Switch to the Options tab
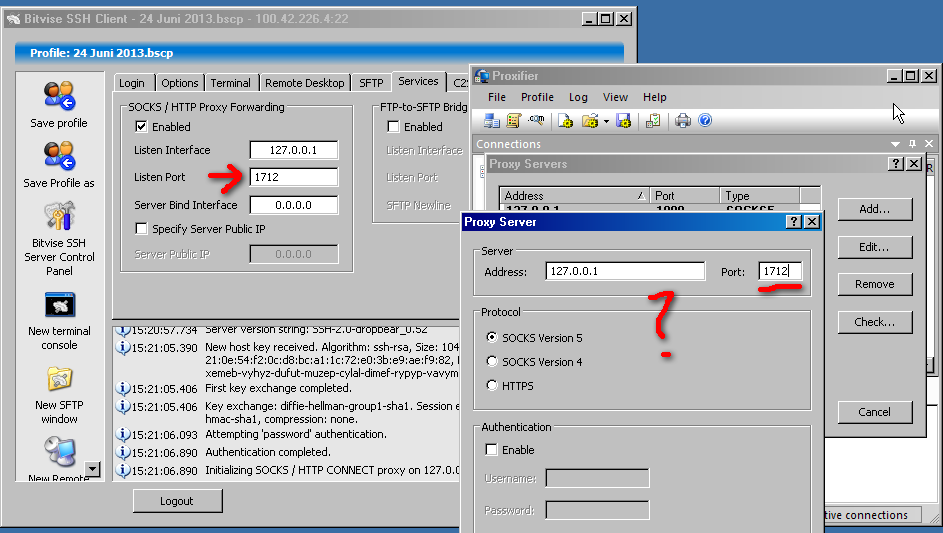This screenshot has height=533, width=943. 179,83
